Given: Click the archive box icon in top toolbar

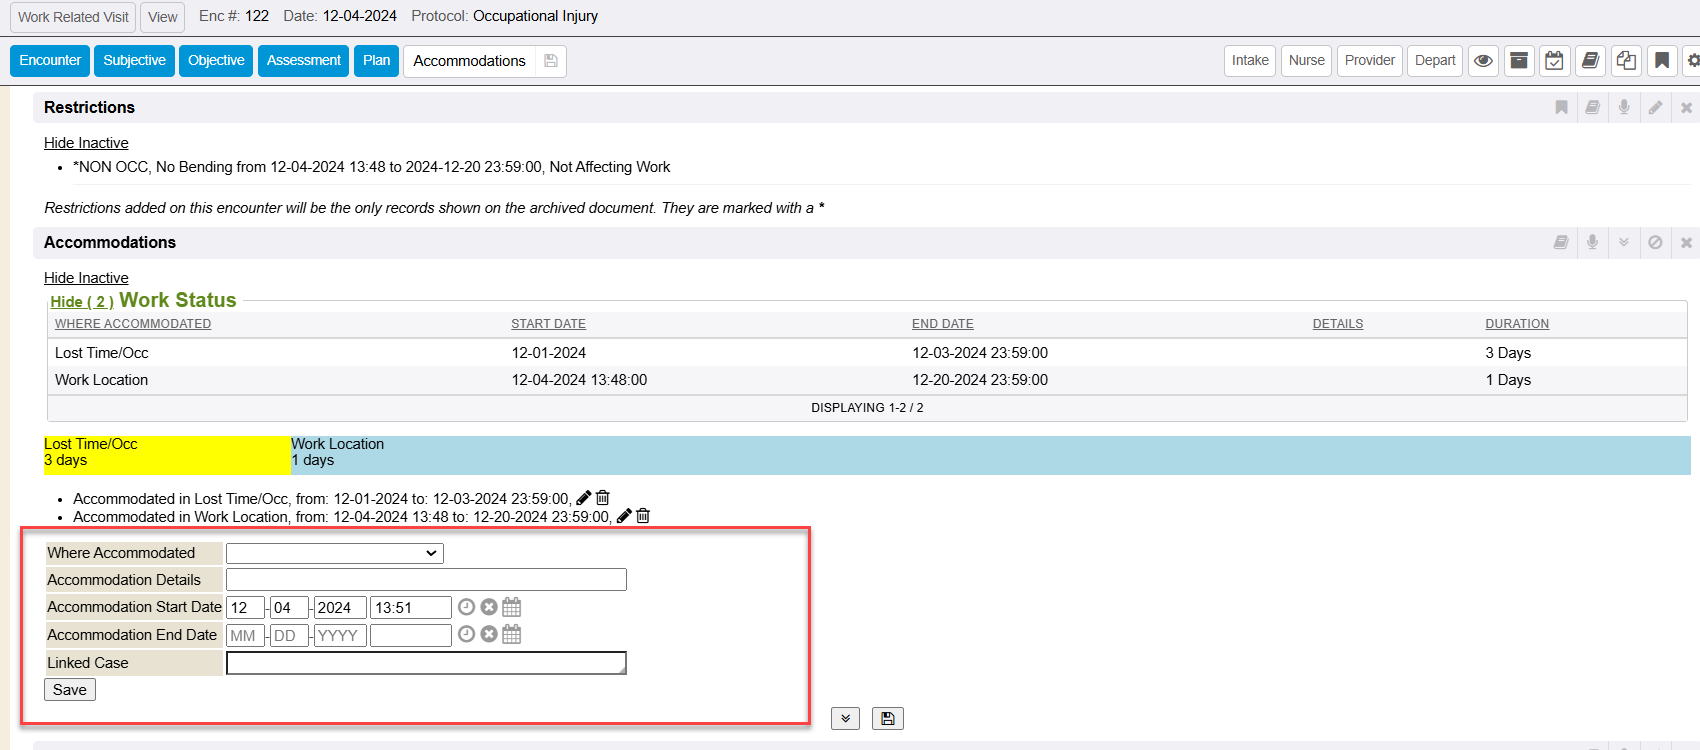Looking at the screenshot, I should click(1518, 61).
